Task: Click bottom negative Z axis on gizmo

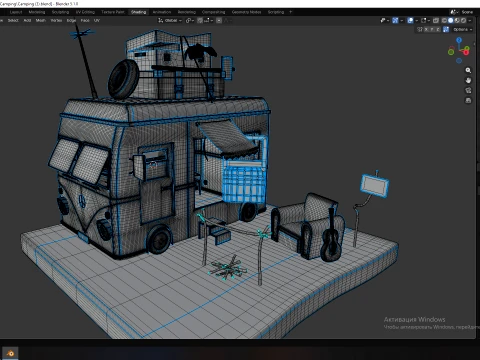Action: click(x=459, y=61)
